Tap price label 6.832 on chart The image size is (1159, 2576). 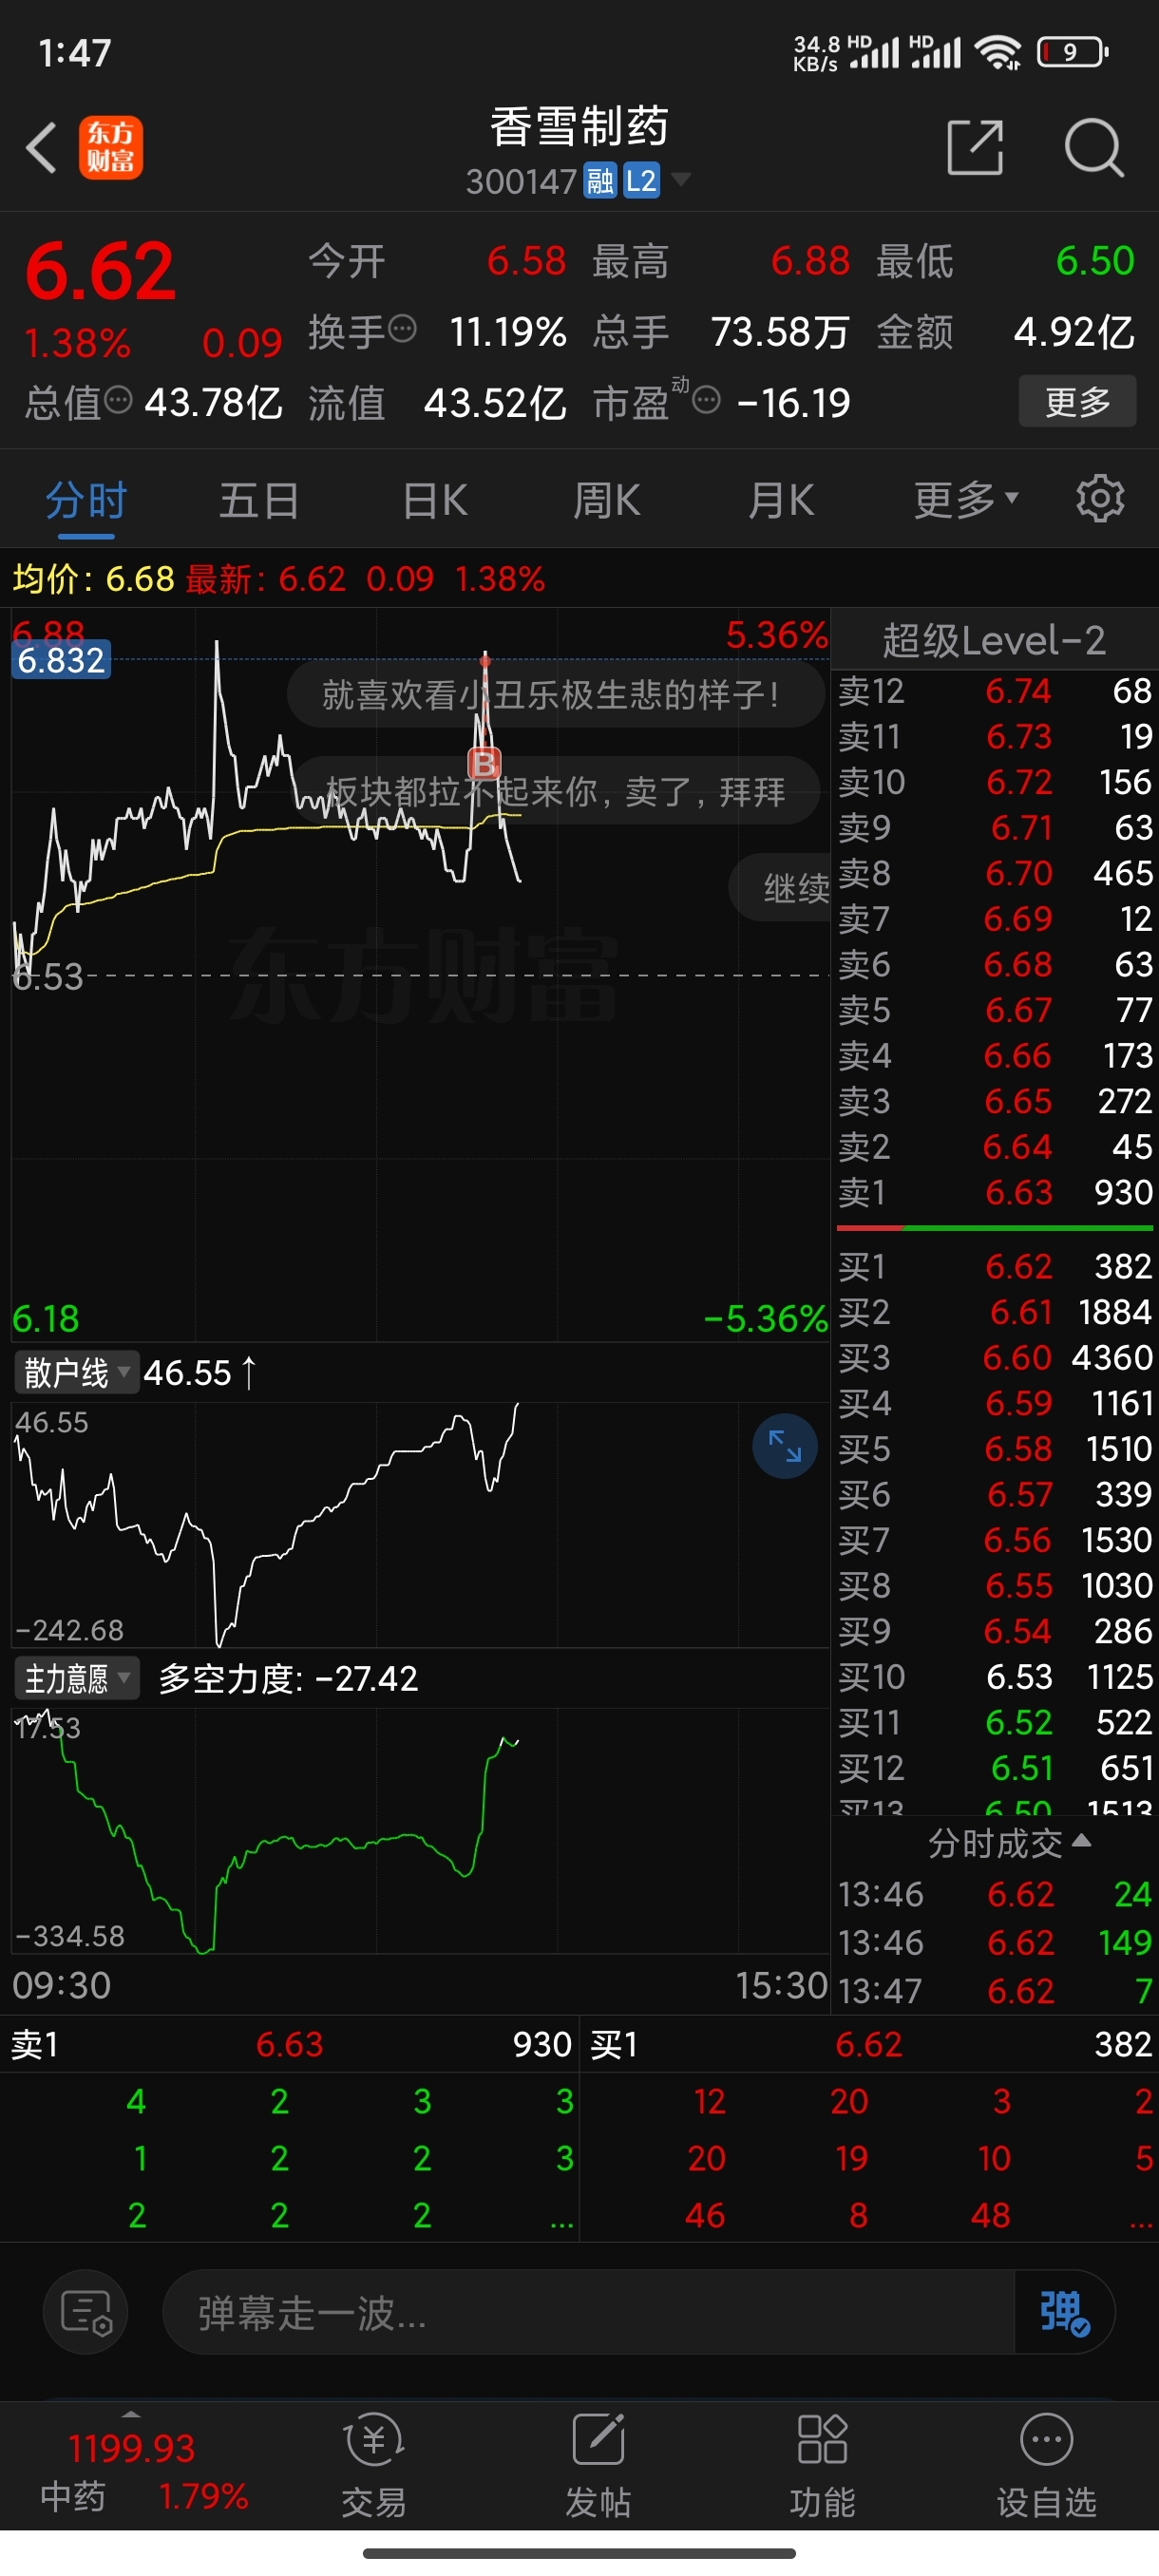click(61, 659)
